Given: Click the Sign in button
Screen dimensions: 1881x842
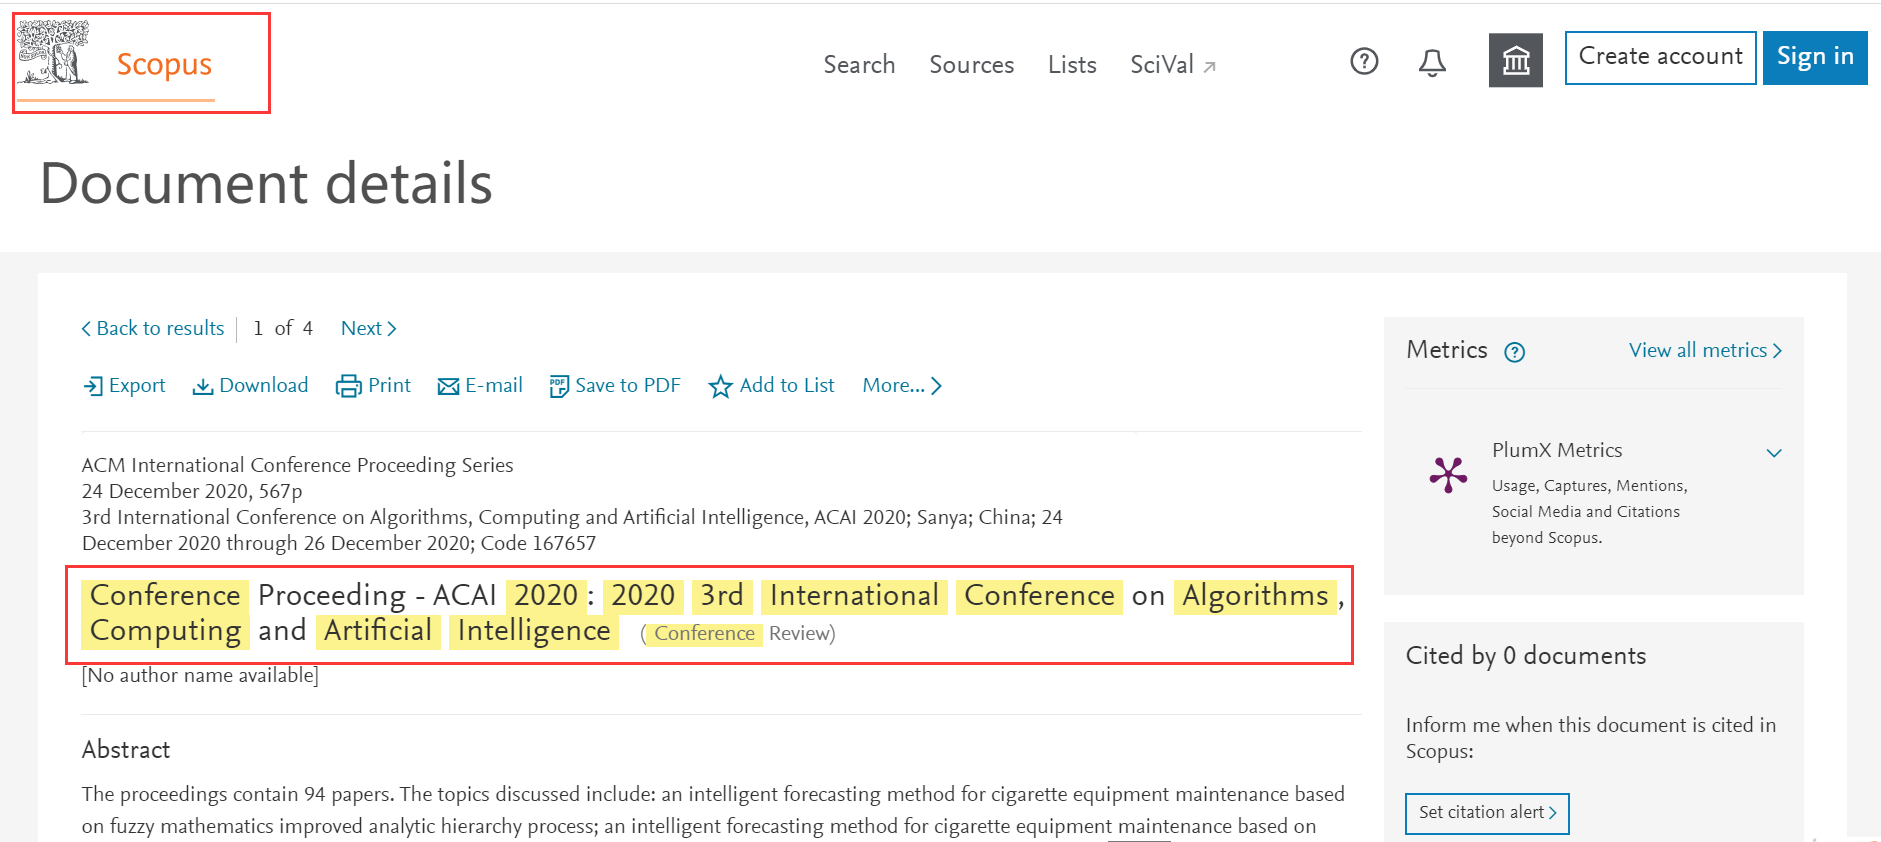Looking at the screenshot, I should (1815, 58).
